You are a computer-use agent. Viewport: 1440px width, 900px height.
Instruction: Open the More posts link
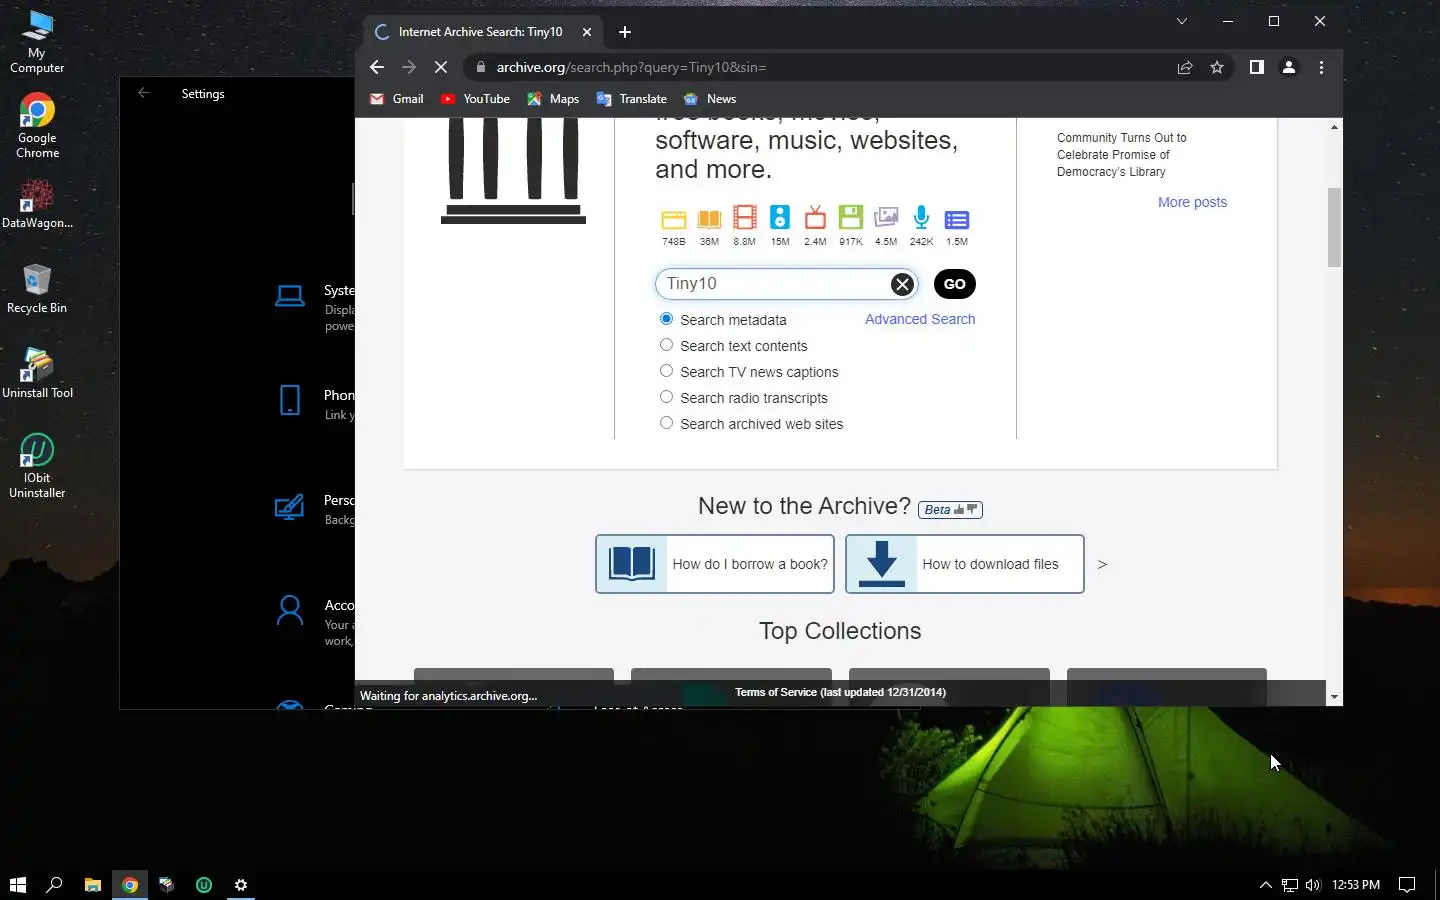1192,202
